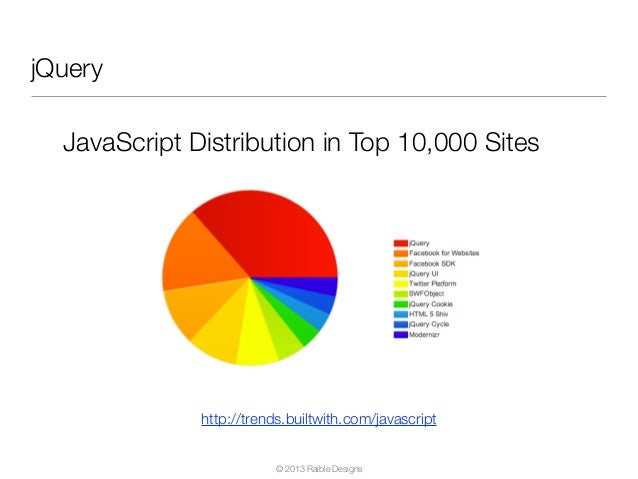
Task: Select the green jQuery Cookie swatch
Action: [x=400, y=304]
